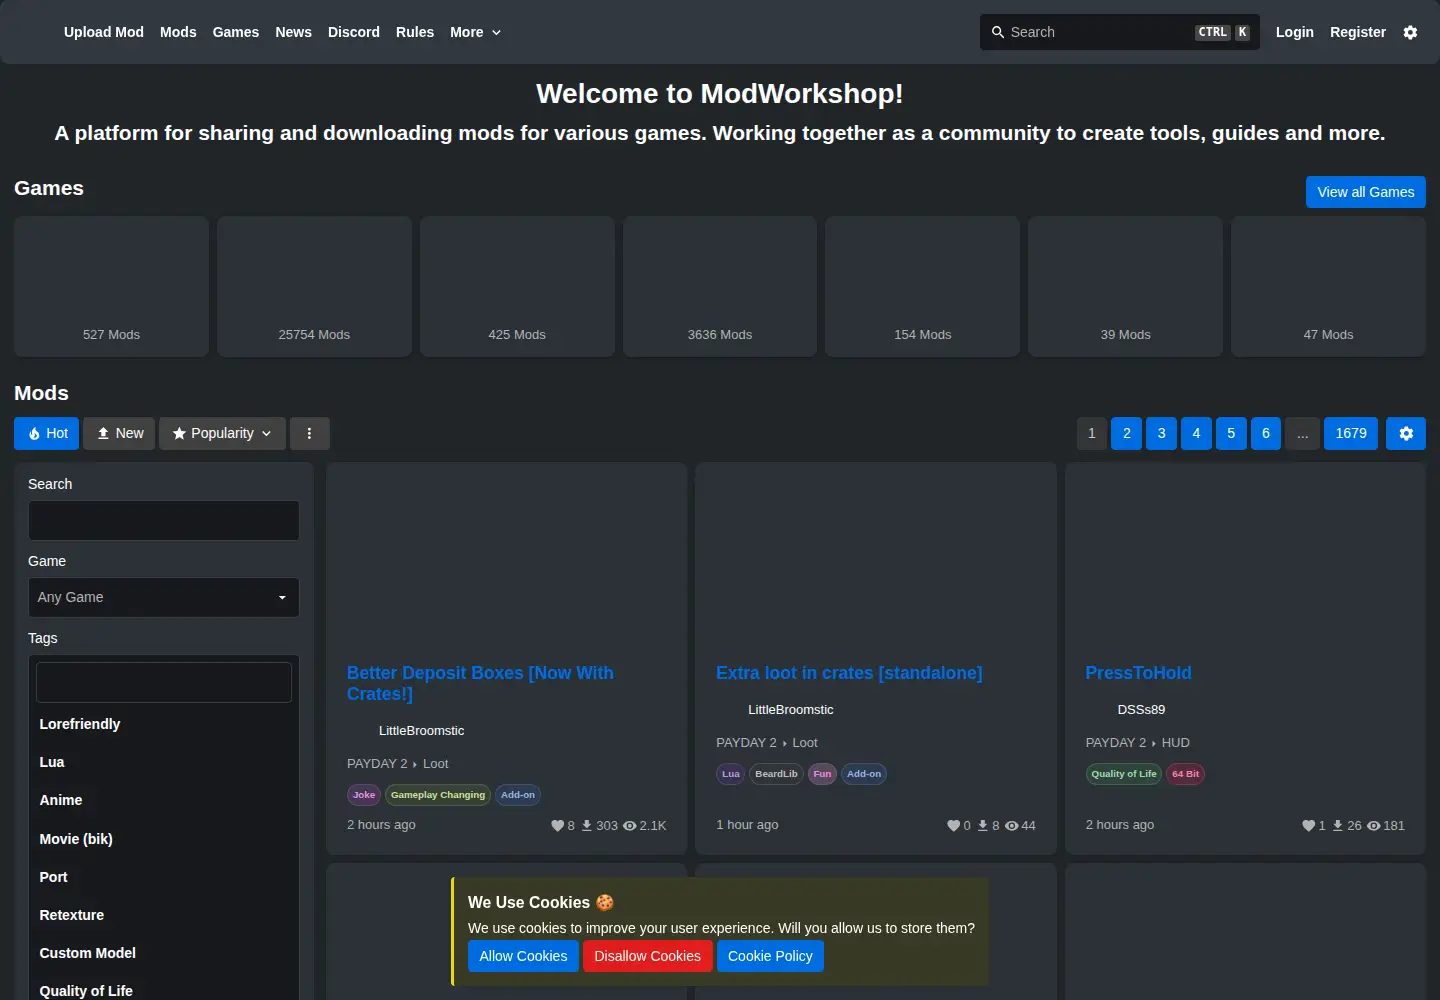This screenshot has height=1000, width=1440.
Task: Click Register
Action: 1358,32
